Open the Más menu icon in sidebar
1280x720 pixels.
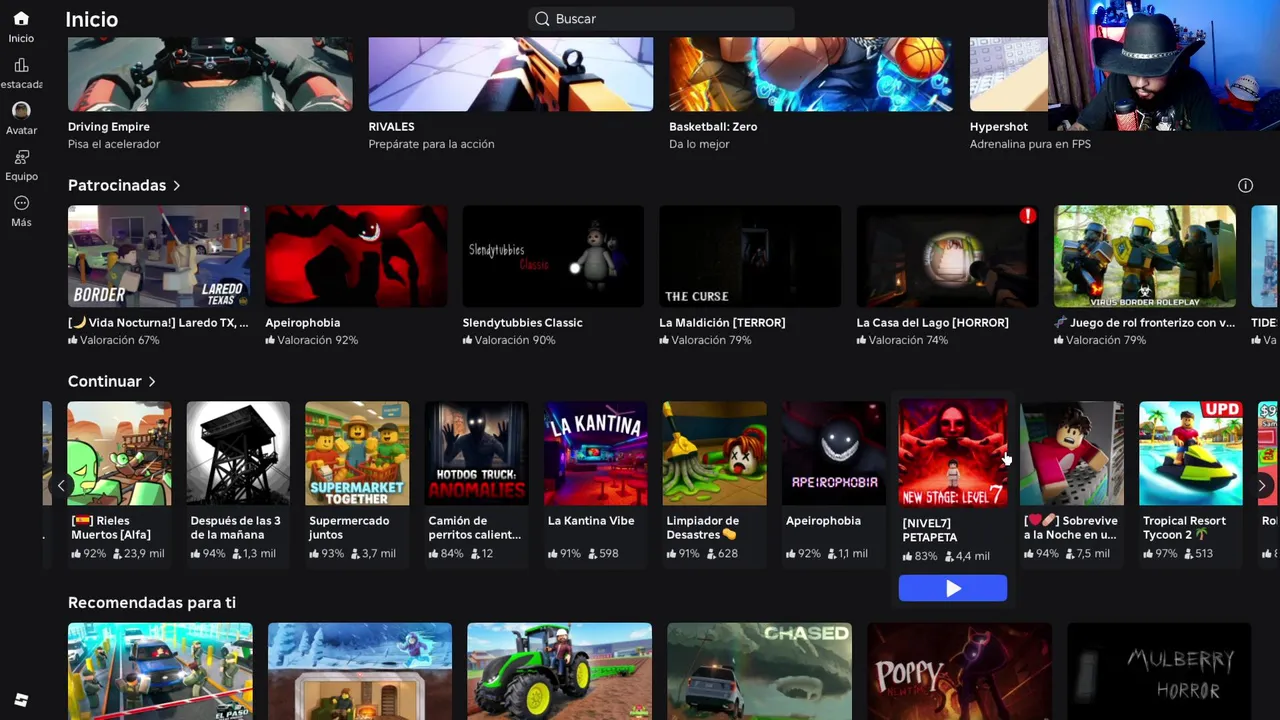[x=21, y=203]
